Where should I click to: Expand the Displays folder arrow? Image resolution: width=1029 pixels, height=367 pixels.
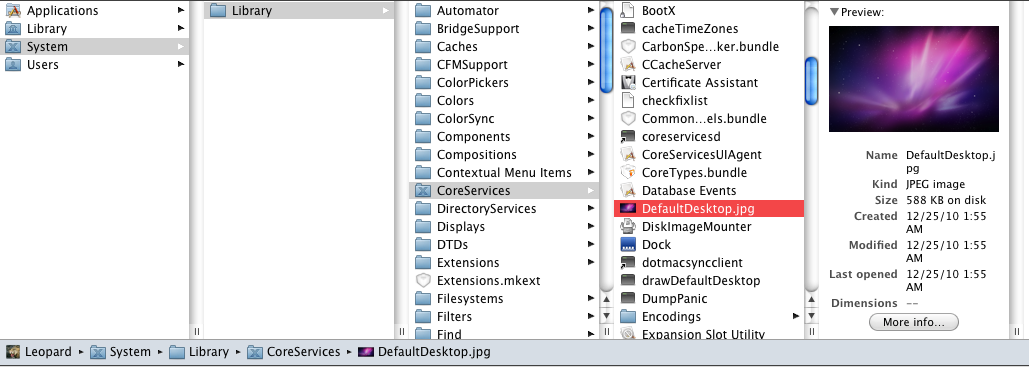pos(591,227)
